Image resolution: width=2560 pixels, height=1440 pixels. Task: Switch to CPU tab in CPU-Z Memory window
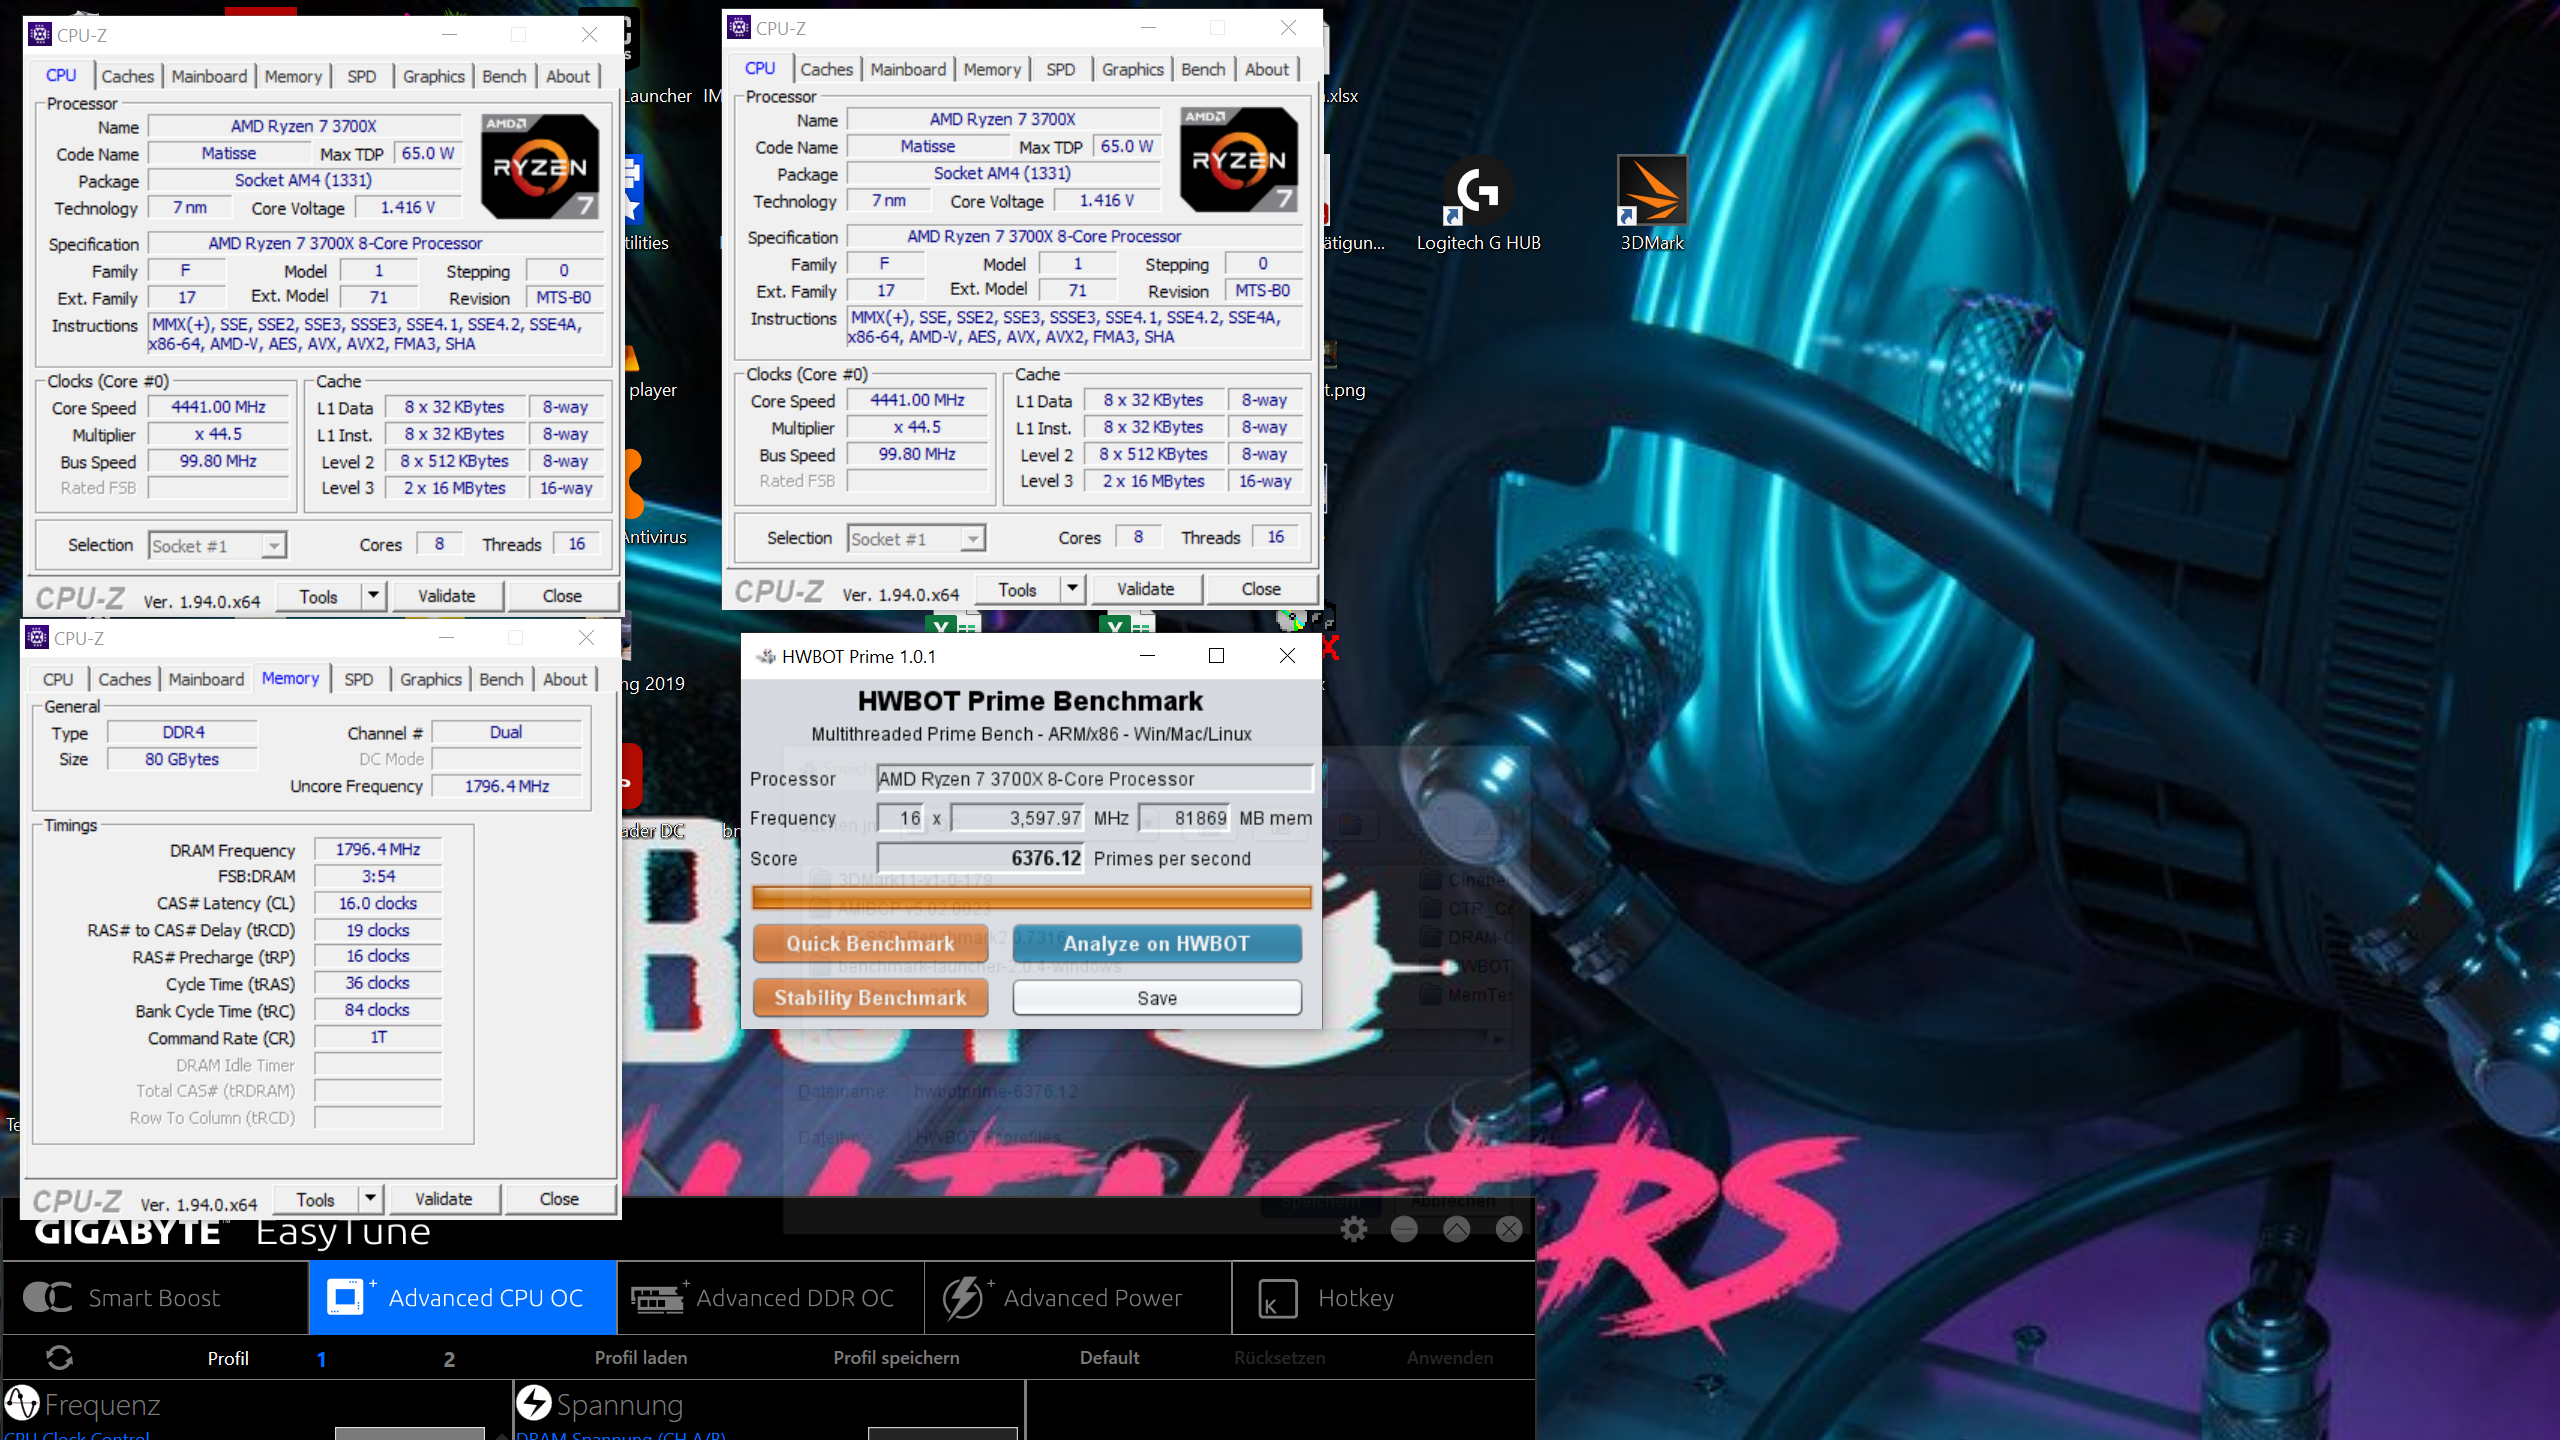click(x=58, y=679)
